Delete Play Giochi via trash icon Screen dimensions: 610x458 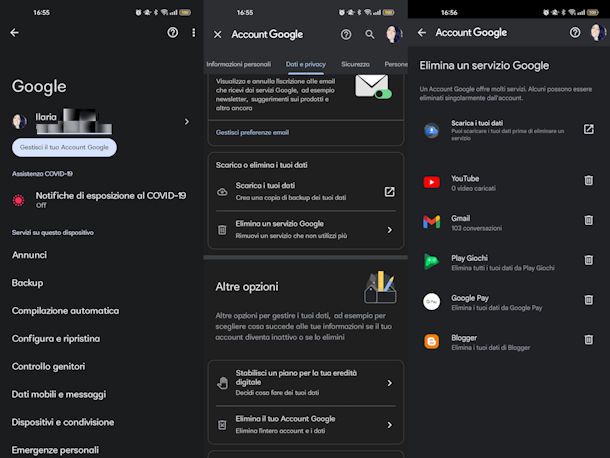coord(589,260)
